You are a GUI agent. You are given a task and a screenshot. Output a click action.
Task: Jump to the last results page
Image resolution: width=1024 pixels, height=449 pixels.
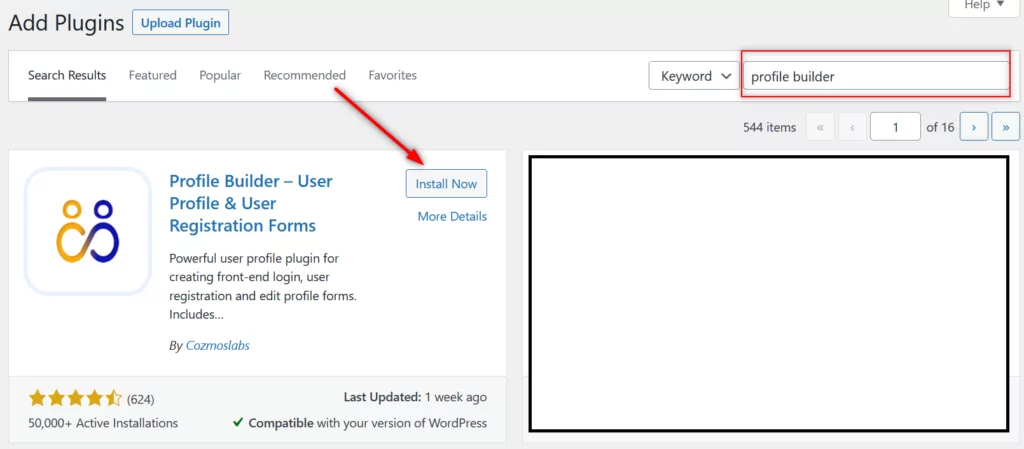pos(1005,127)
